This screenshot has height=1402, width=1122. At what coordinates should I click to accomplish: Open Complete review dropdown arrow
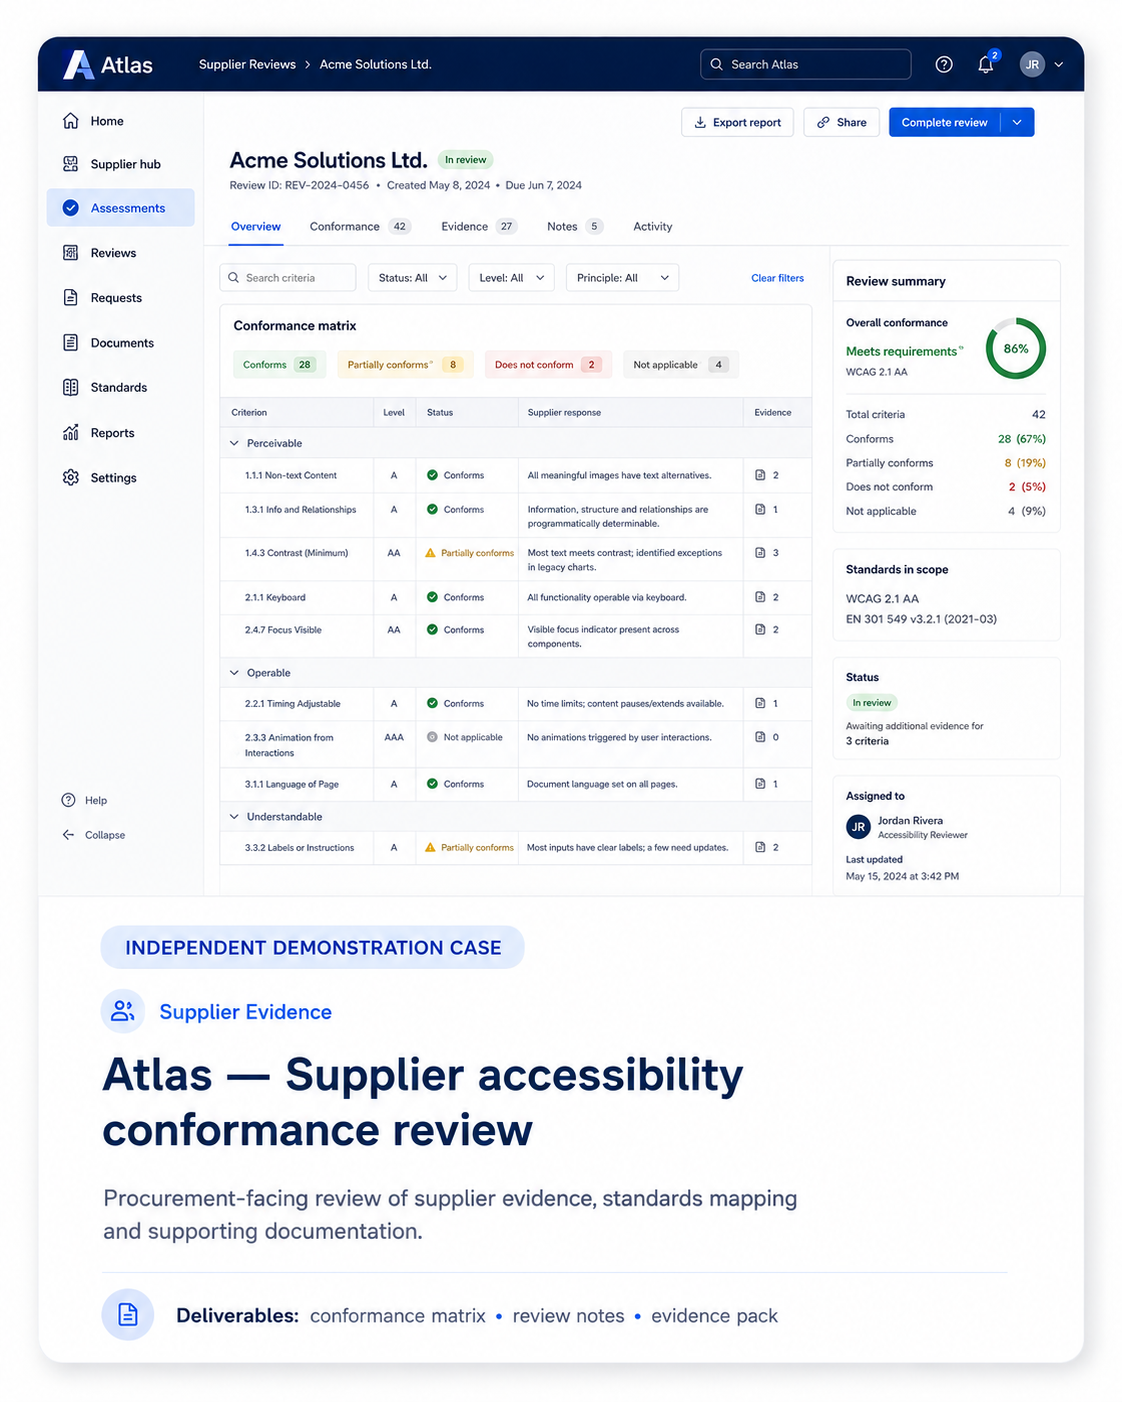[x=1017, y=122]
